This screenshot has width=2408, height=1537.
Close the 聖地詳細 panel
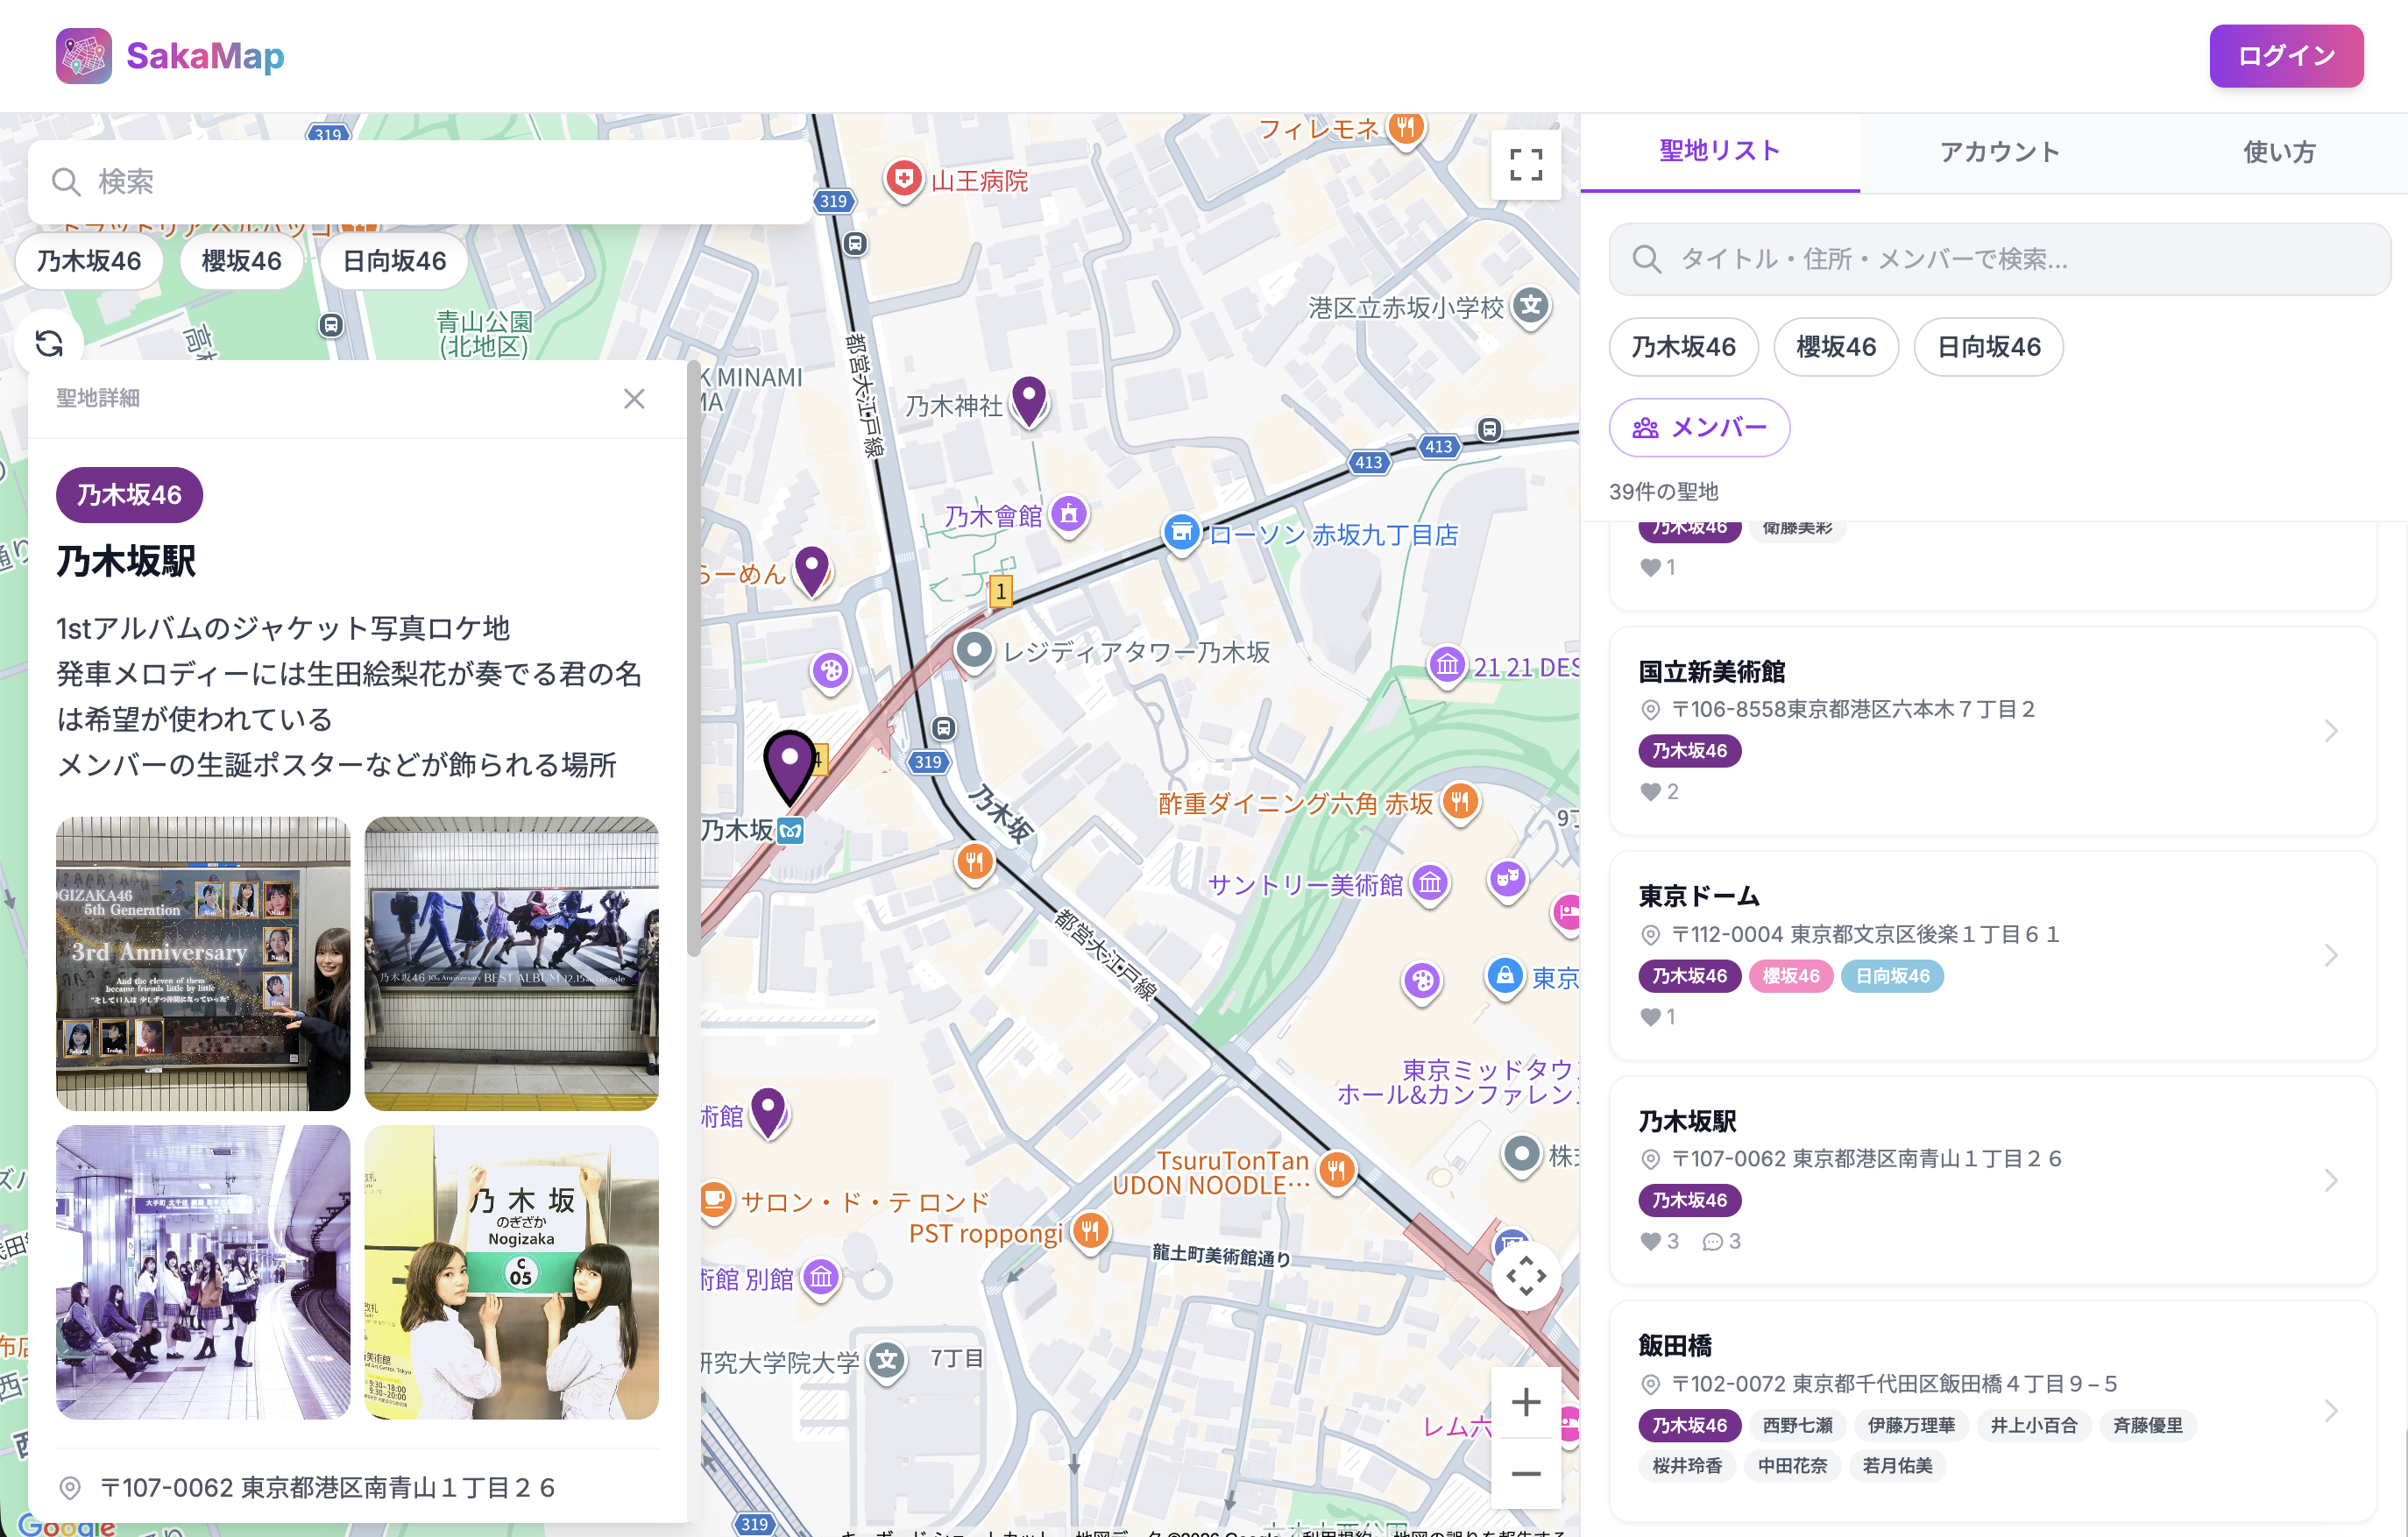pos(634,398)
